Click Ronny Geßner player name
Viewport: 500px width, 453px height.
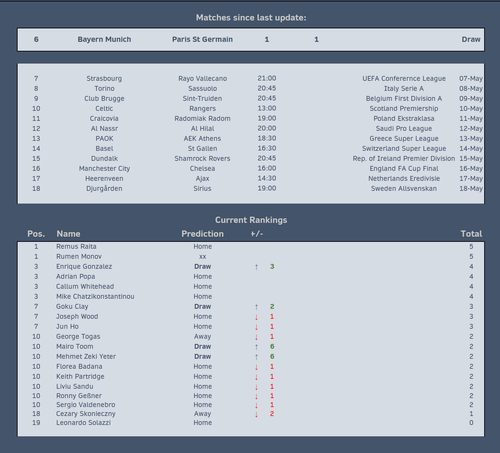coord(79,396)
